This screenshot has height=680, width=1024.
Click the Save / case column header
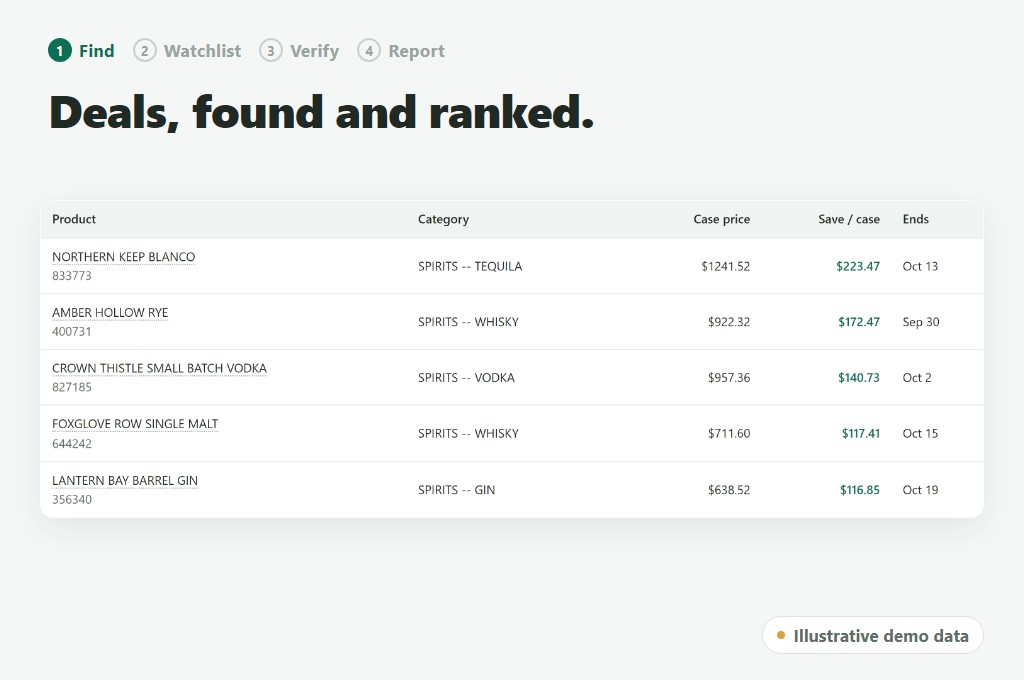[x=849, y=219]
